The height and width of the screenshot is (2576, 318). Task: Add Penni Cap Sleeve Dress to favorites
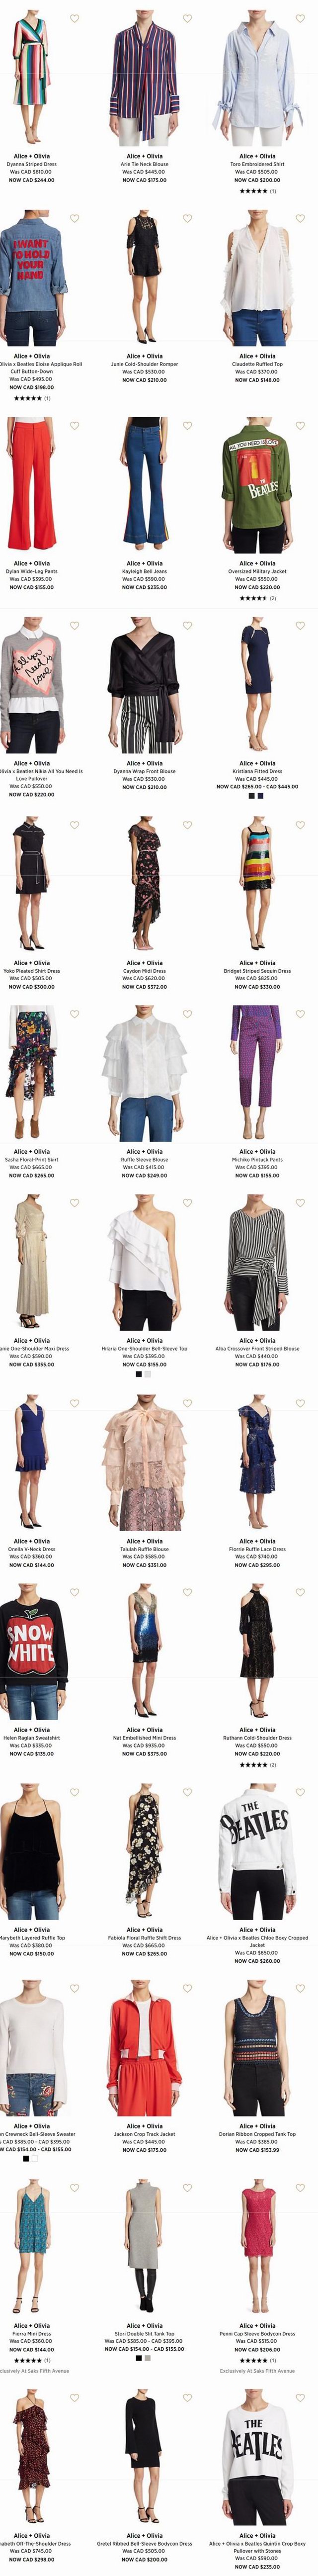coord(300,2188)
